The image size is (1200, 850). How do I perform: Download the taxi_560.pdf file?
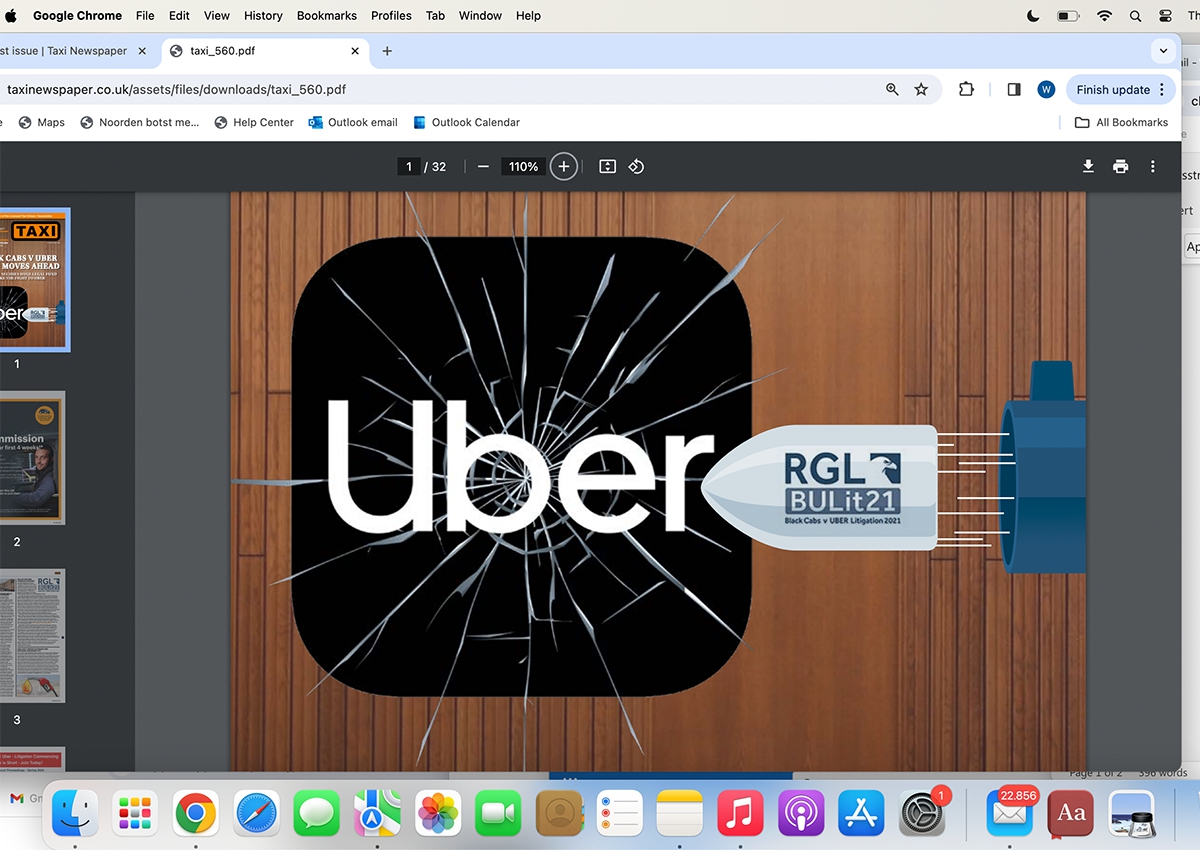(1088, 167)
